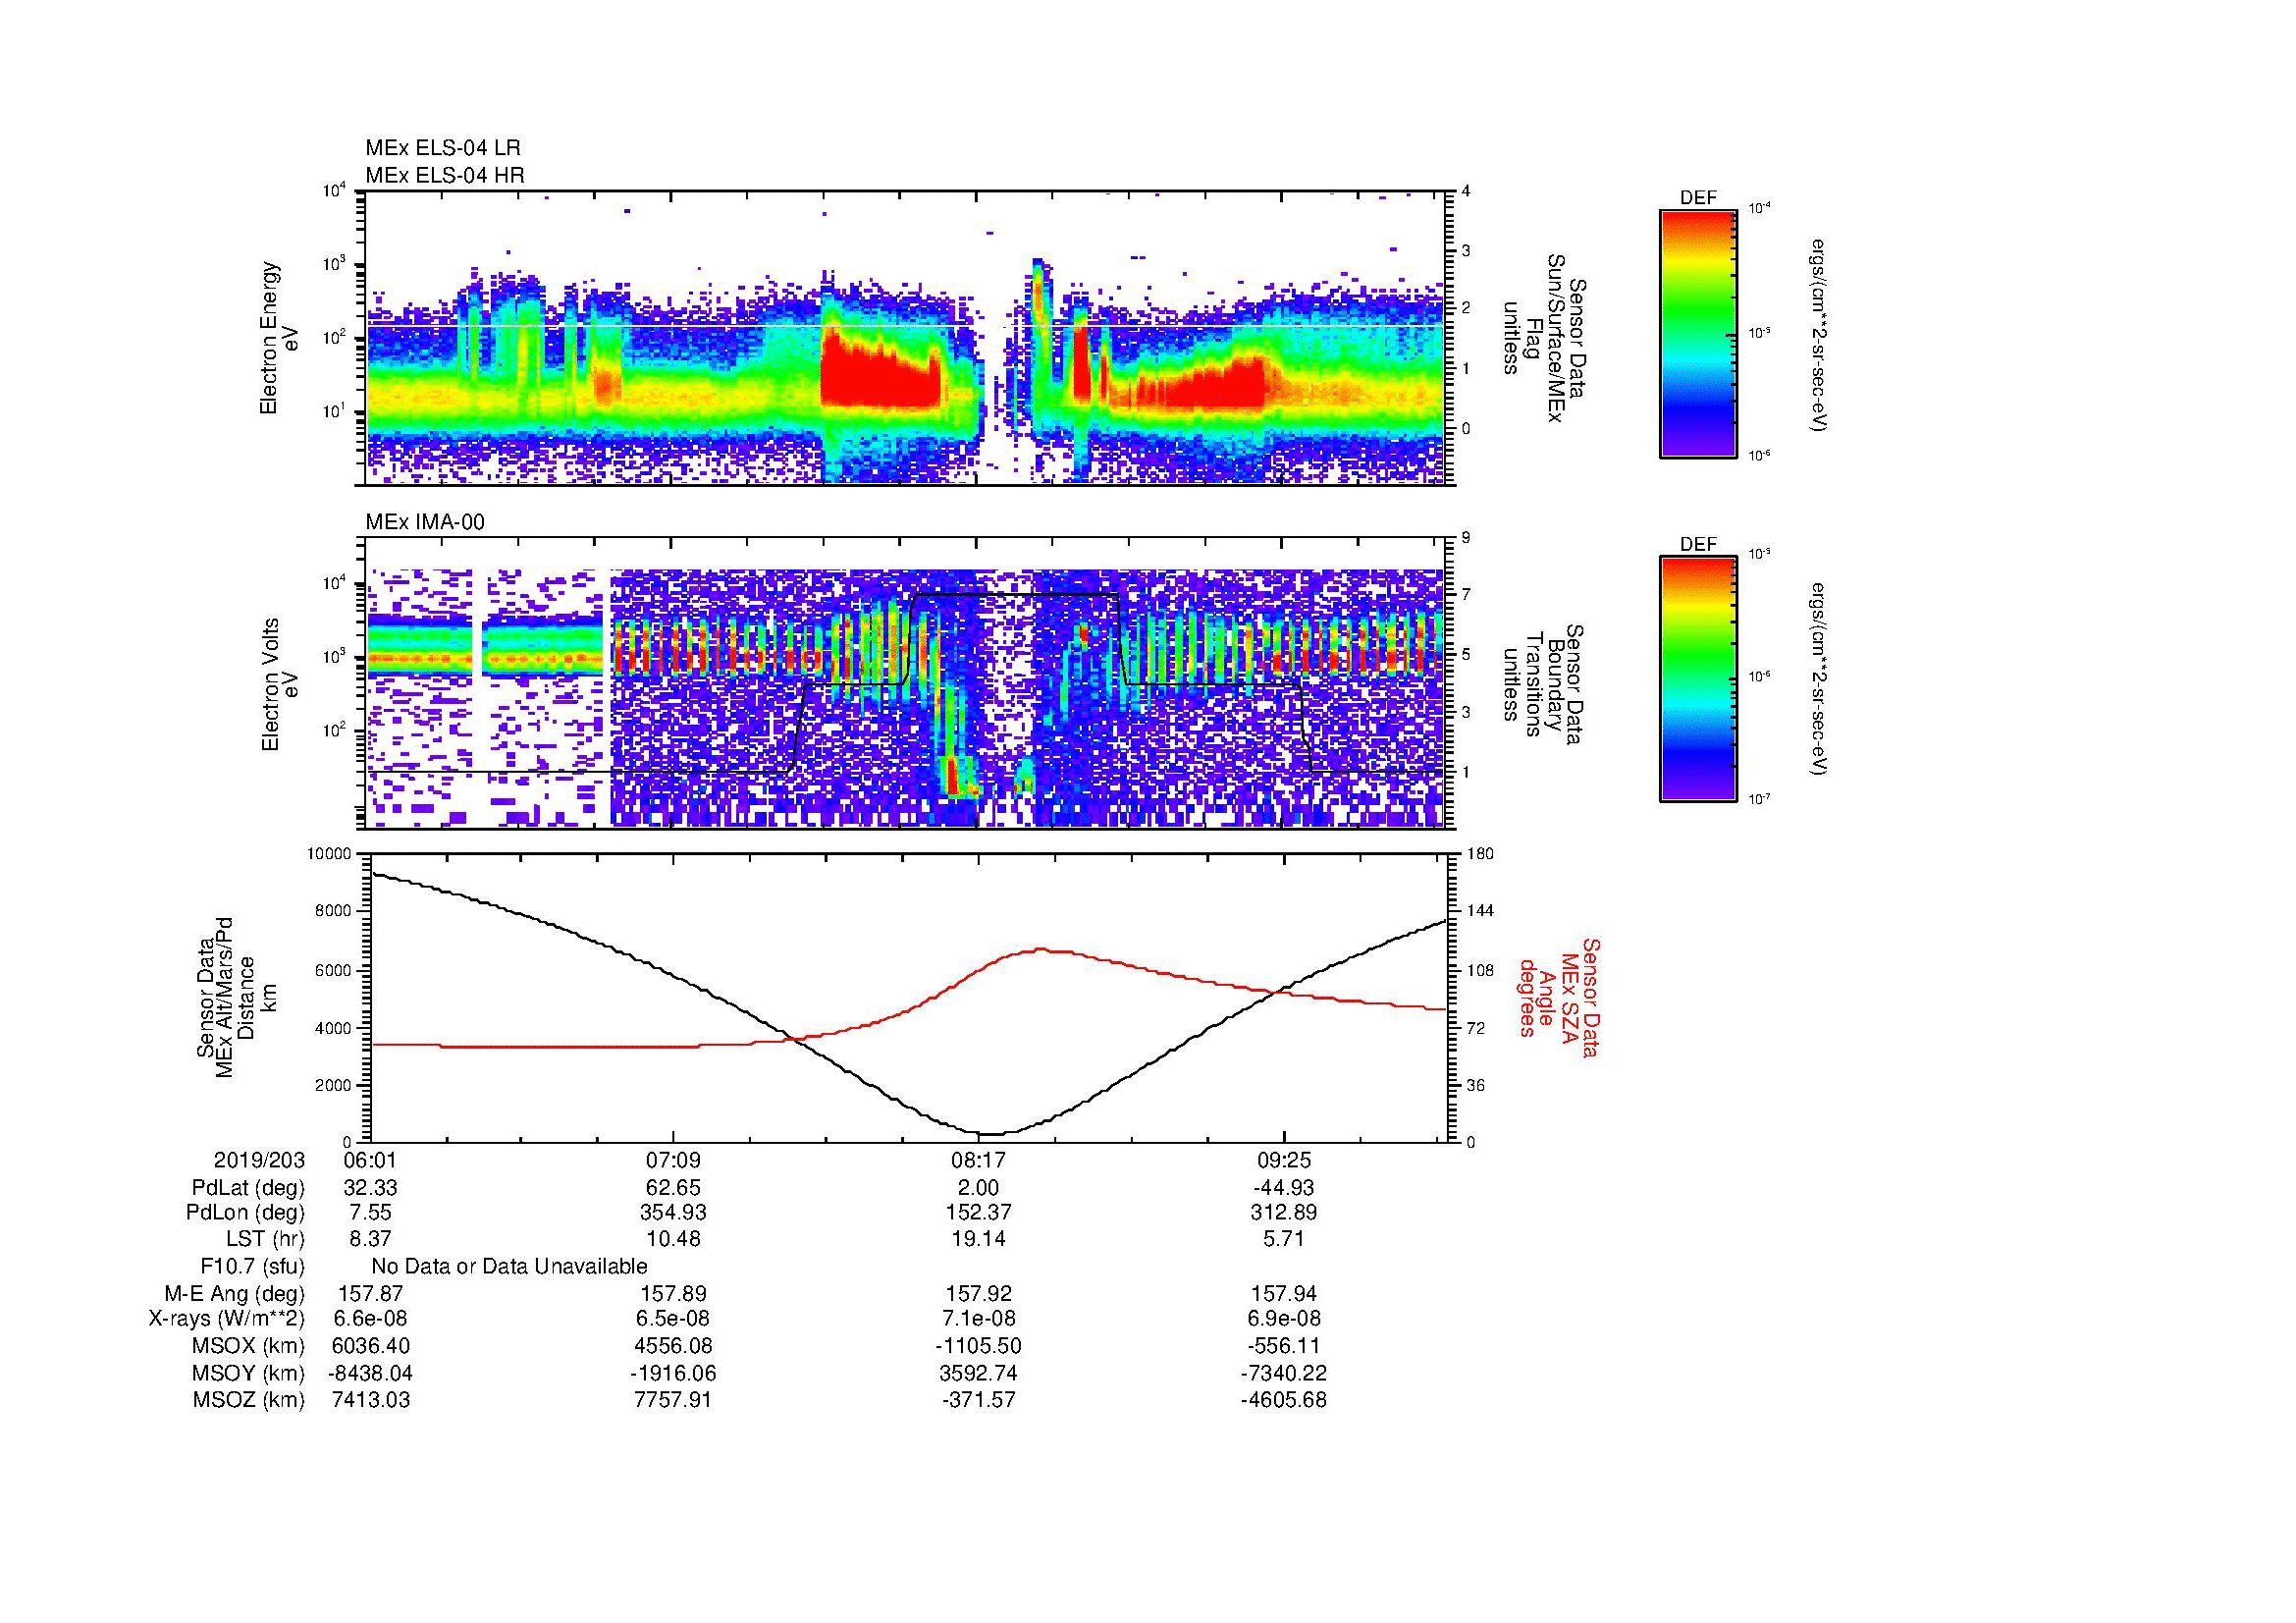Click the 'Electron Energy eV' axis label
The height and width of the screenshot is (1623, 2296).
coord(280,338)
